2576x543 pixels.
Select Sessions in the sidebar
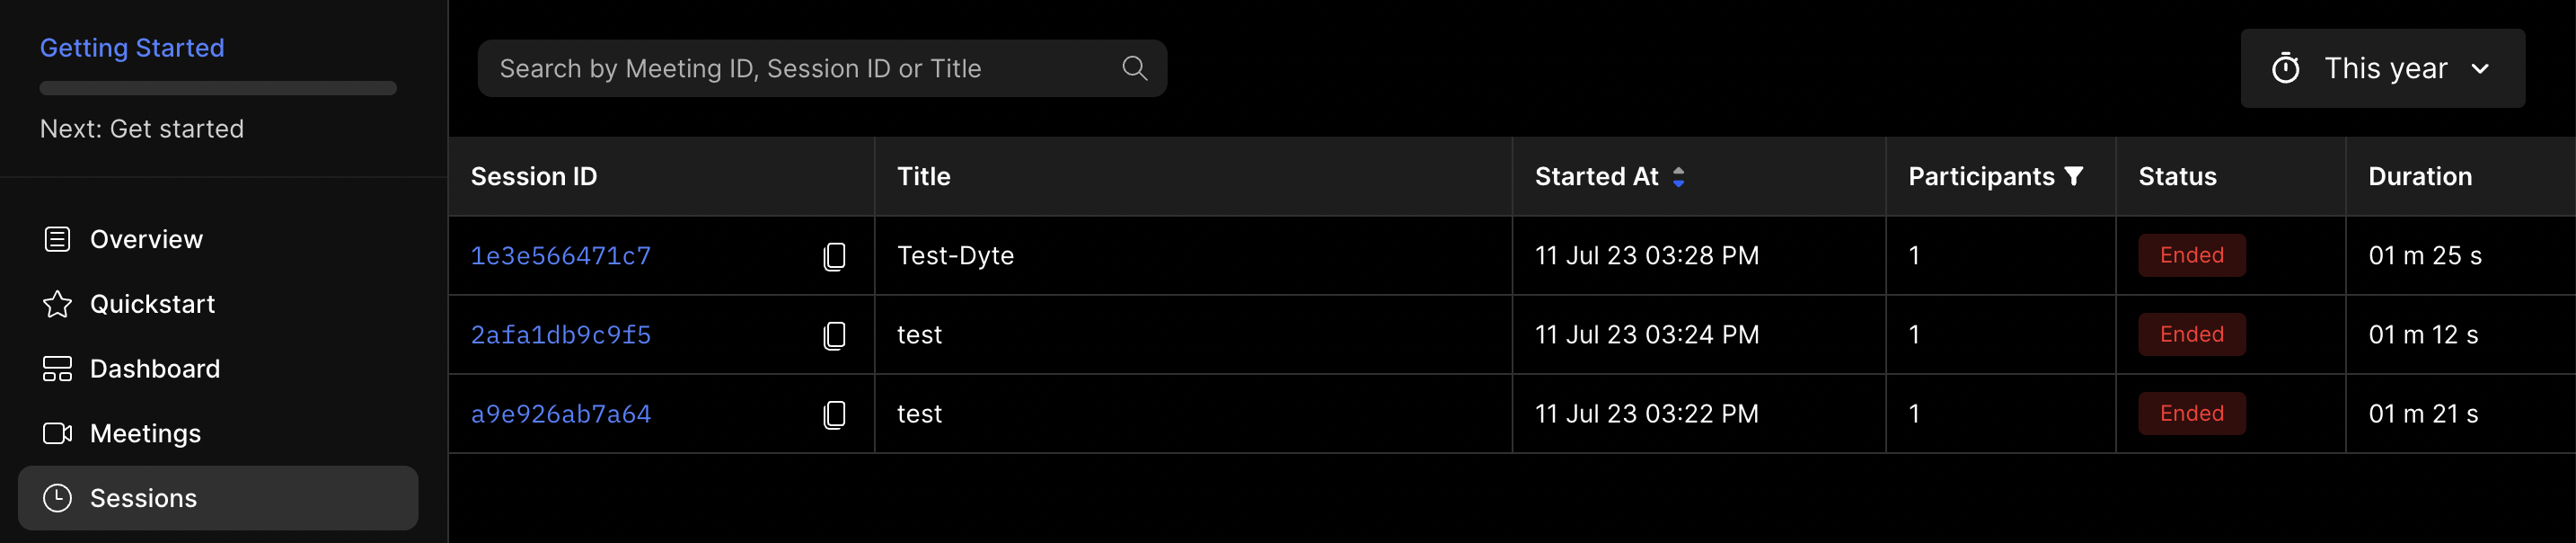tap(143, 498)
